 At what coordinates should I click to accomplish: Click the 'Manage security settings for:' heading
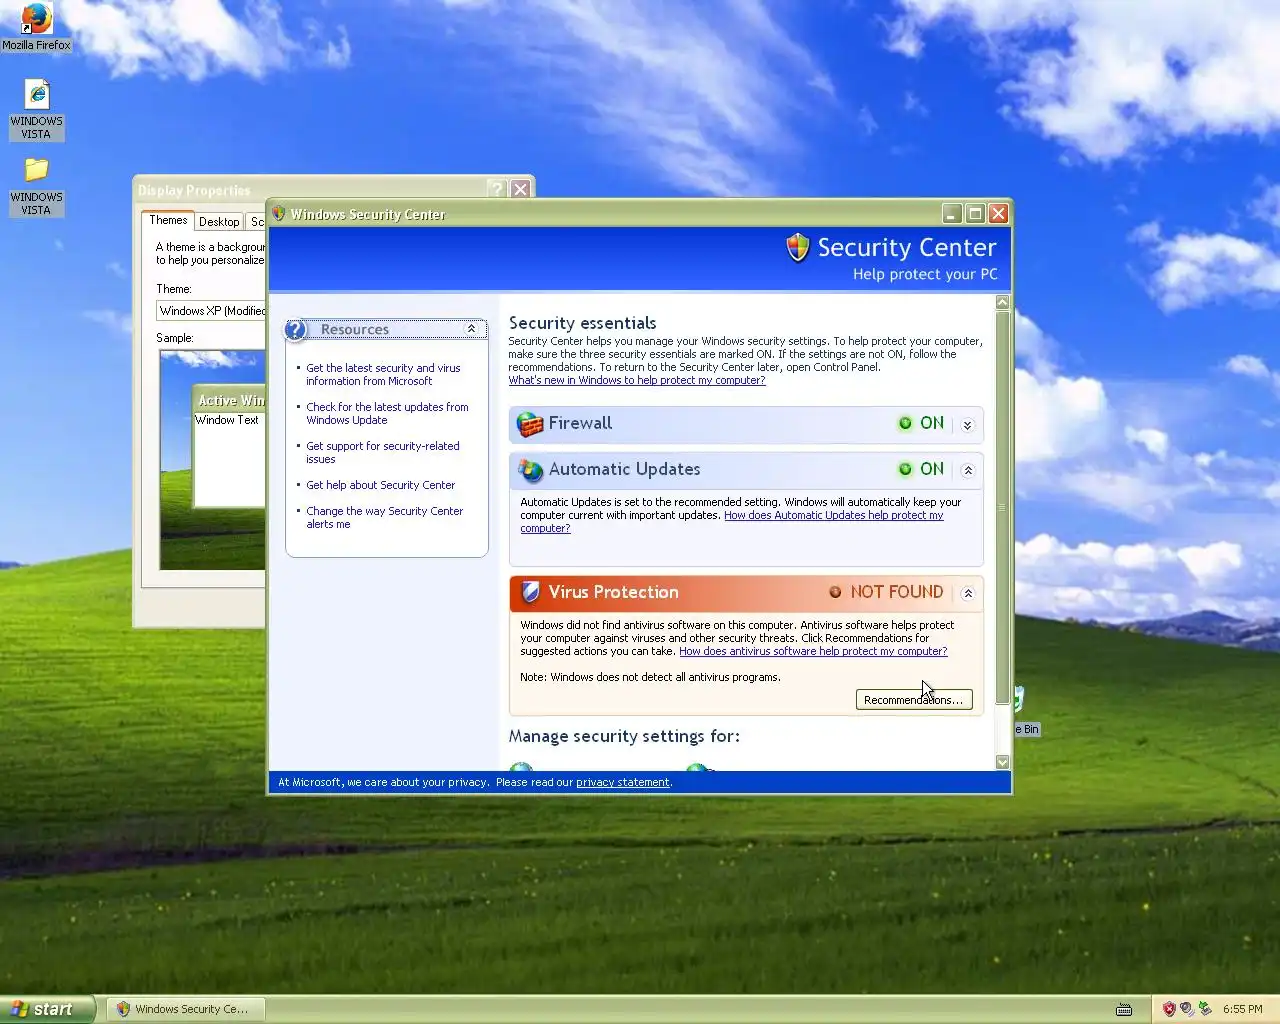624,736
